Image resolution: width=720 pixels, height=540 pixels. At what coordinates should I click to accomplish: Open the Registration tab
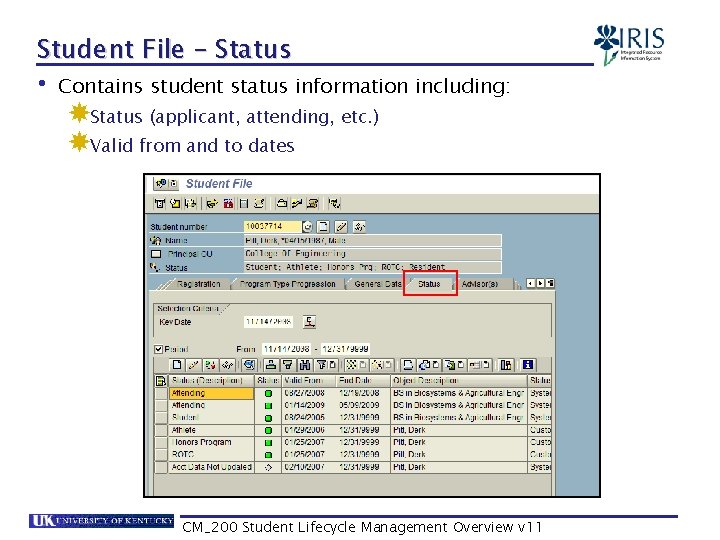[x=198, y=284]
